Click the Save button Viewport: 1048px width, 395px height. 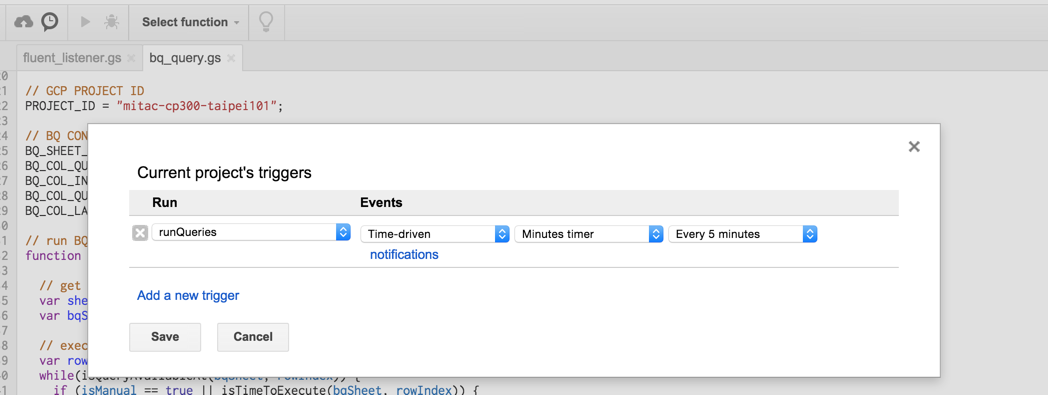165,337
